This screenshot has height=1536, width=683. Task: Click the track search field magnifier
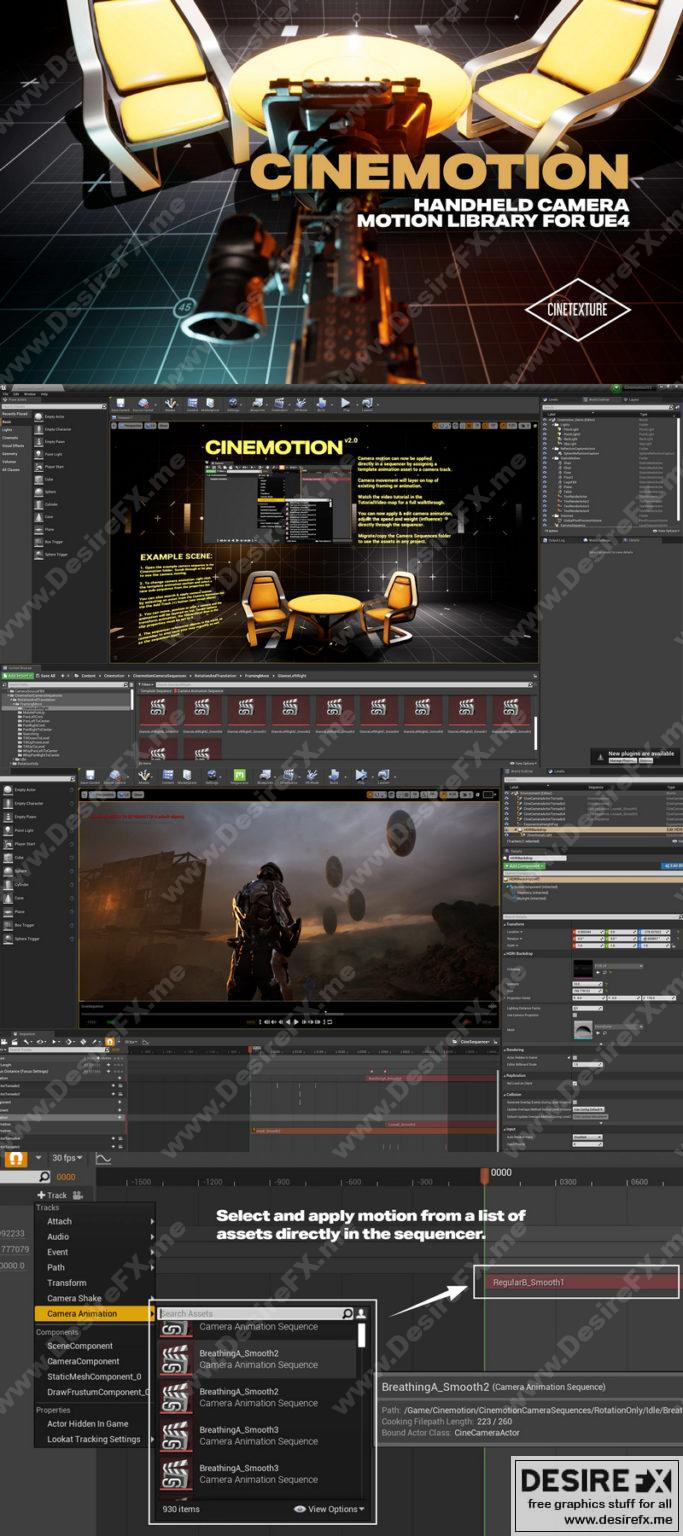tap(43, 1177)
